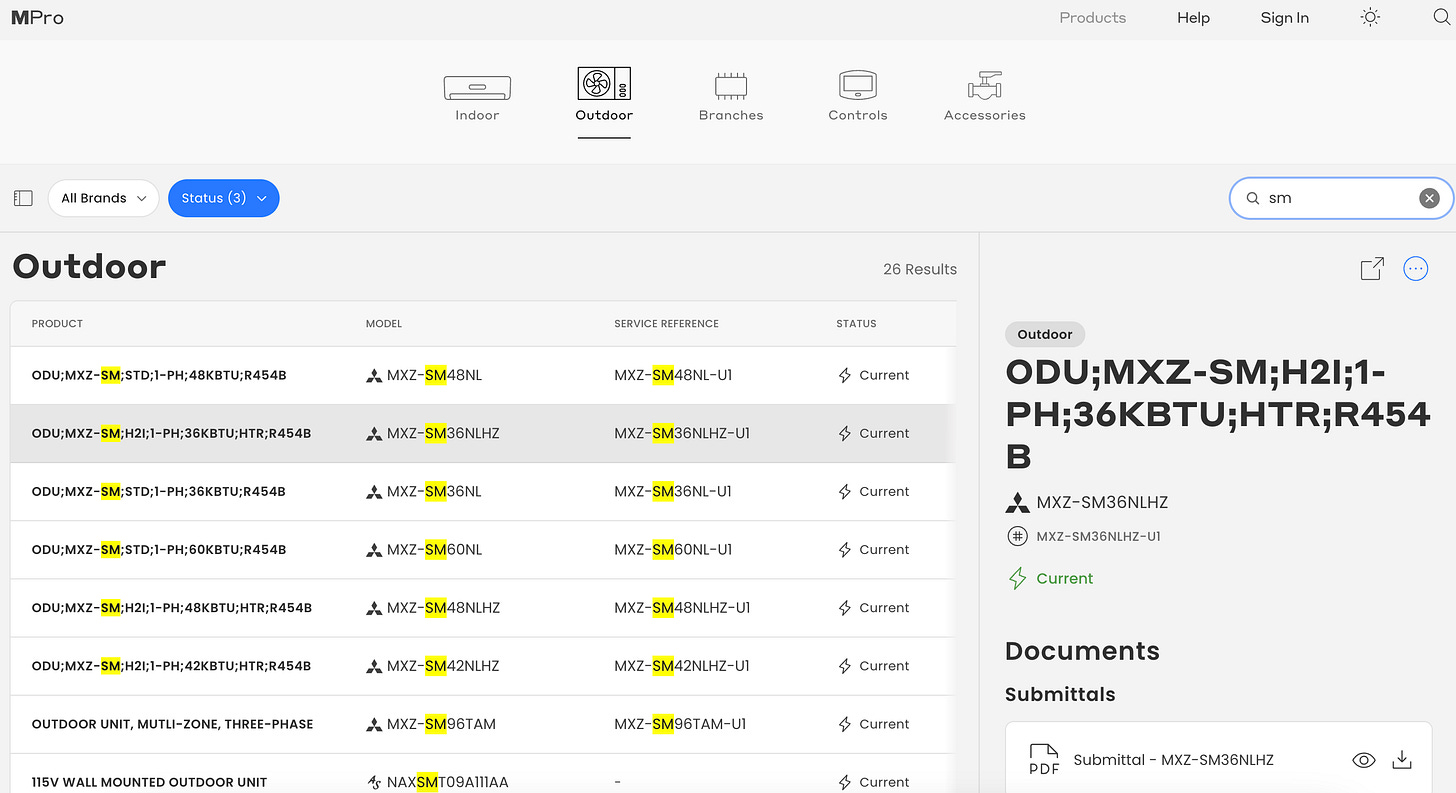Click the green Current status icon in details
Image resolution: width=1456 pixels, height=793 pixels.
[1018, 578]
